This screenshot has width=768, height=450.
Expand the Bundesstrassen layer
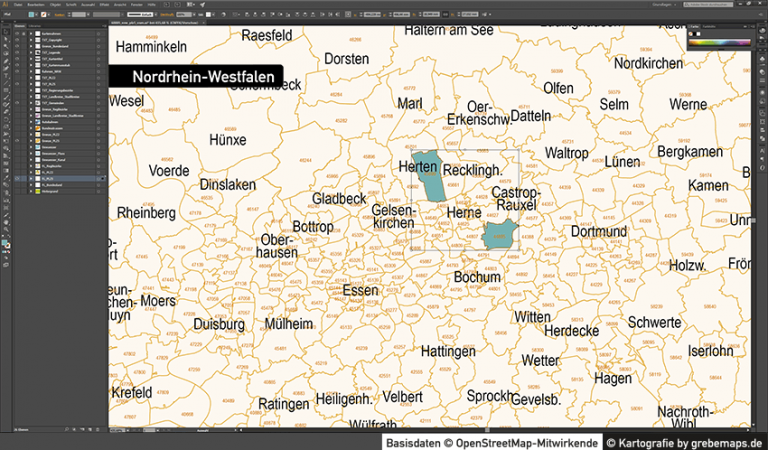click(x=30, y=126)
